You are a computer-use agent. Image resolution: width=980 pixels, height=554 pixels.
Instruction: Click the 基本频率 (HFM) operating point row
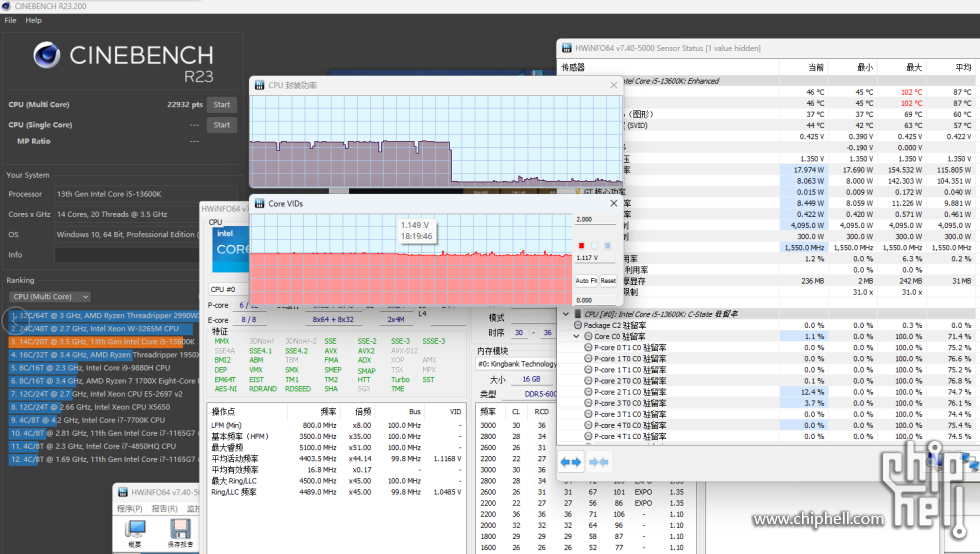[x=337, y=436]
